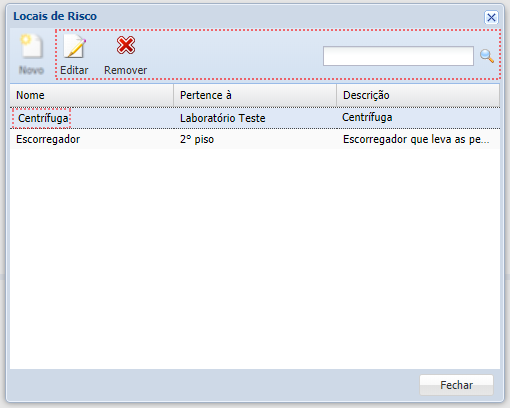This screenshot has height=408, width=510.
Task: Click the 2º piso cell
Action: pyautogui.click(x=197, y=139)
